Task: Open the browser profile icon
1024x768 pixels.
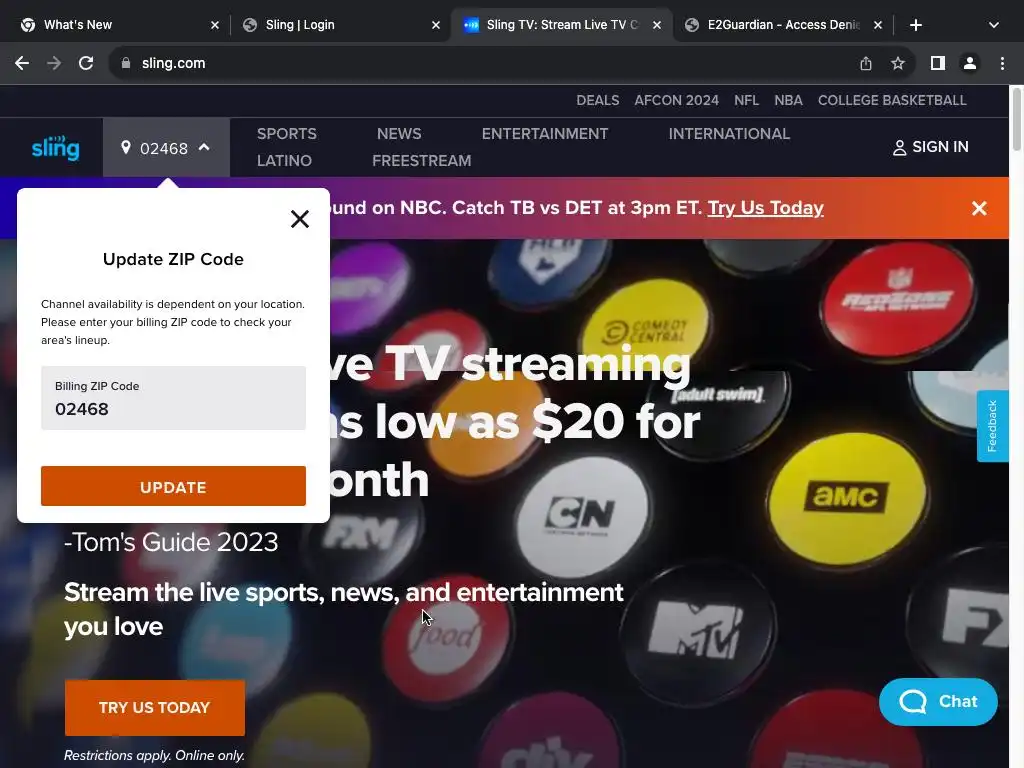Action: tap(970, 63)
